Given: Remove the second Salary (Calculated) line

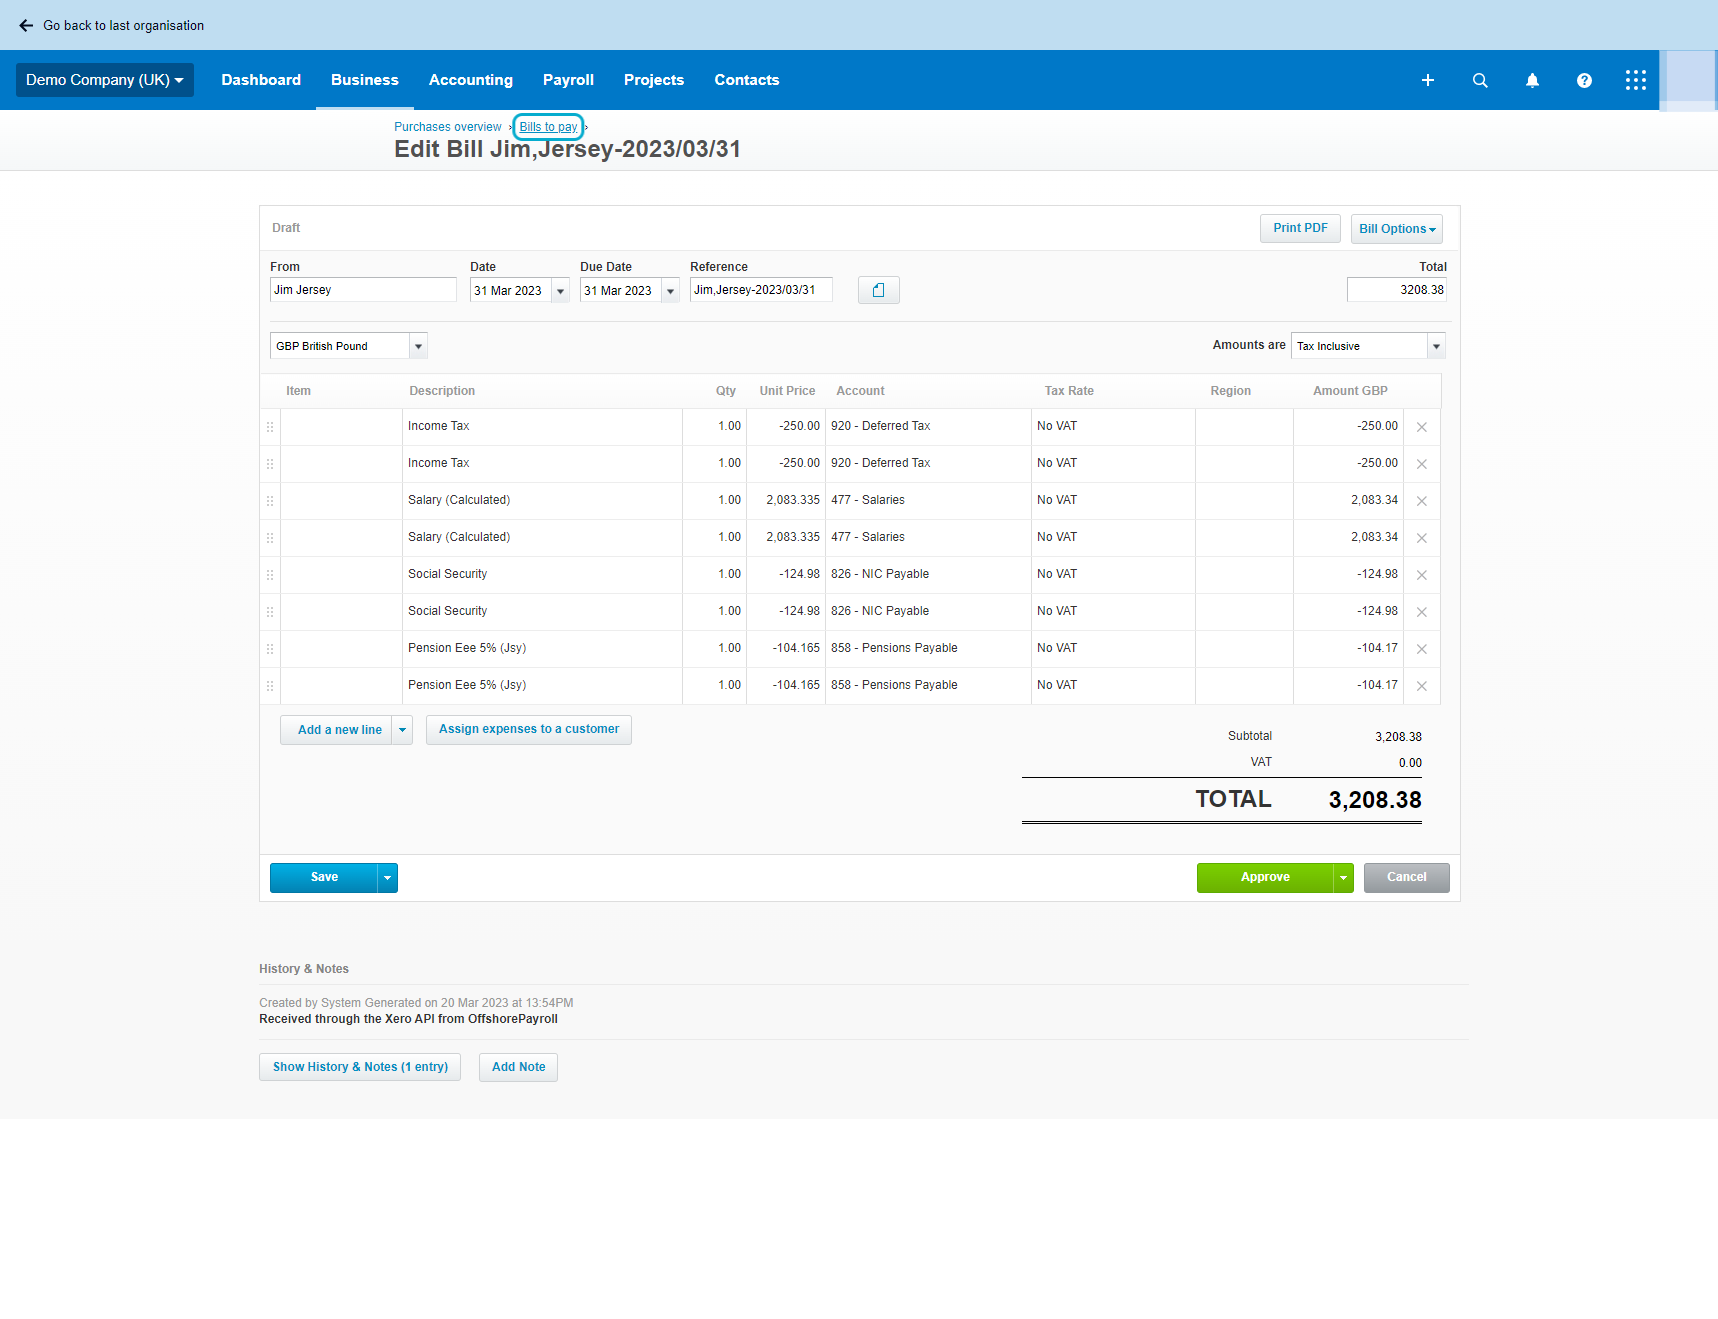Looking at the screenshot, I should pos(1421,538).
